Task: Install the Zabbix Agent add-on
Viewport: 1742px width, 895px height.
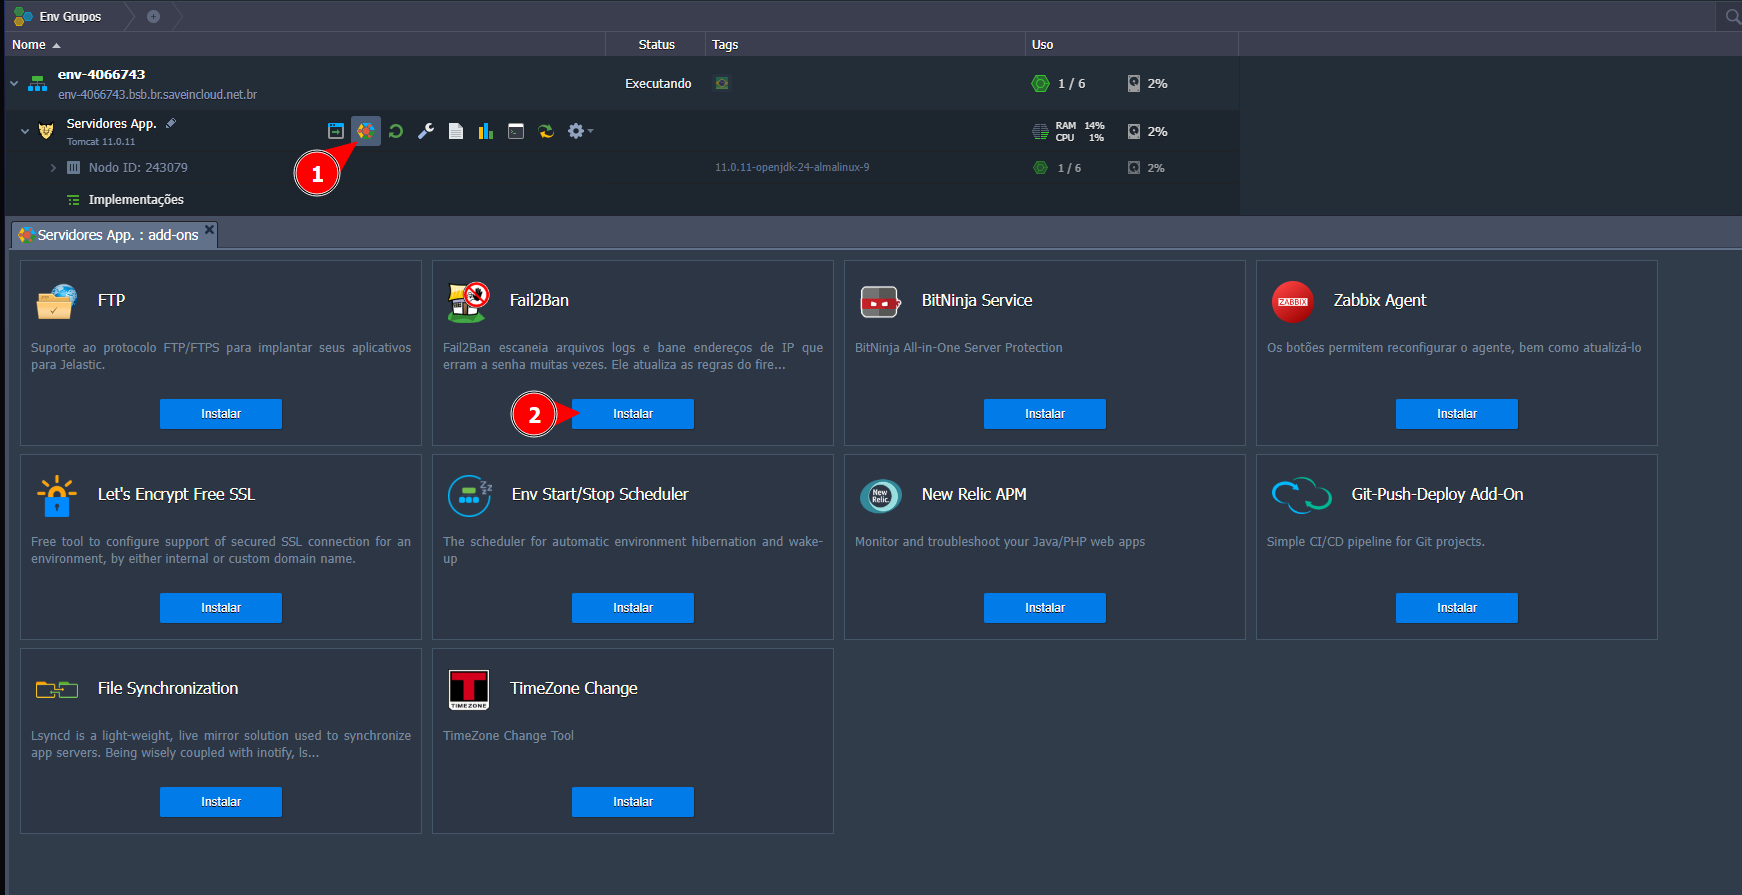Action: (1456, 414)
